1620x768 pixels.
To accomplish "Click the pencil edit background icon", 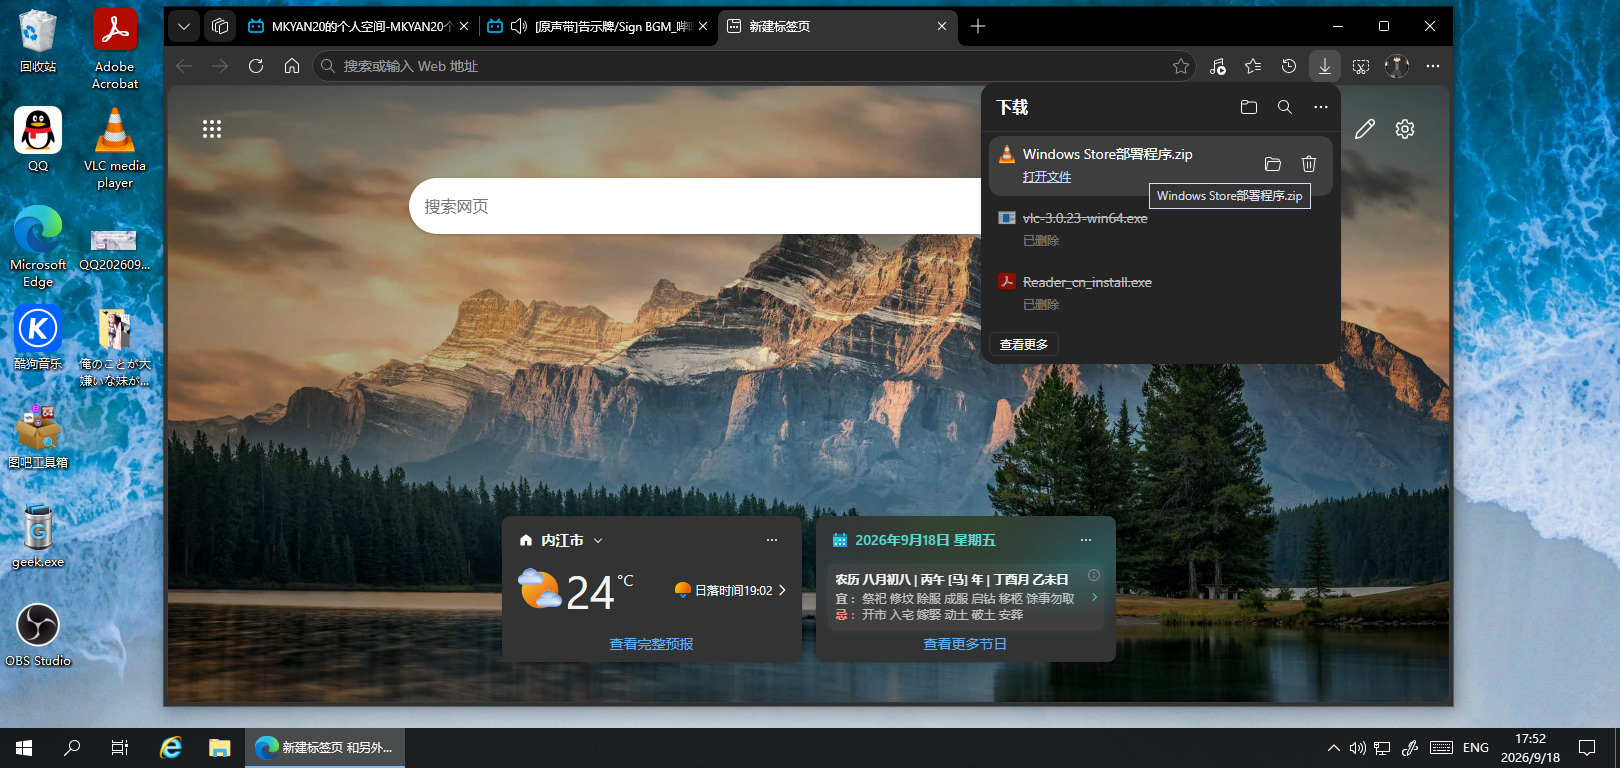I will pyautogui.click(x=1365, y=129).
